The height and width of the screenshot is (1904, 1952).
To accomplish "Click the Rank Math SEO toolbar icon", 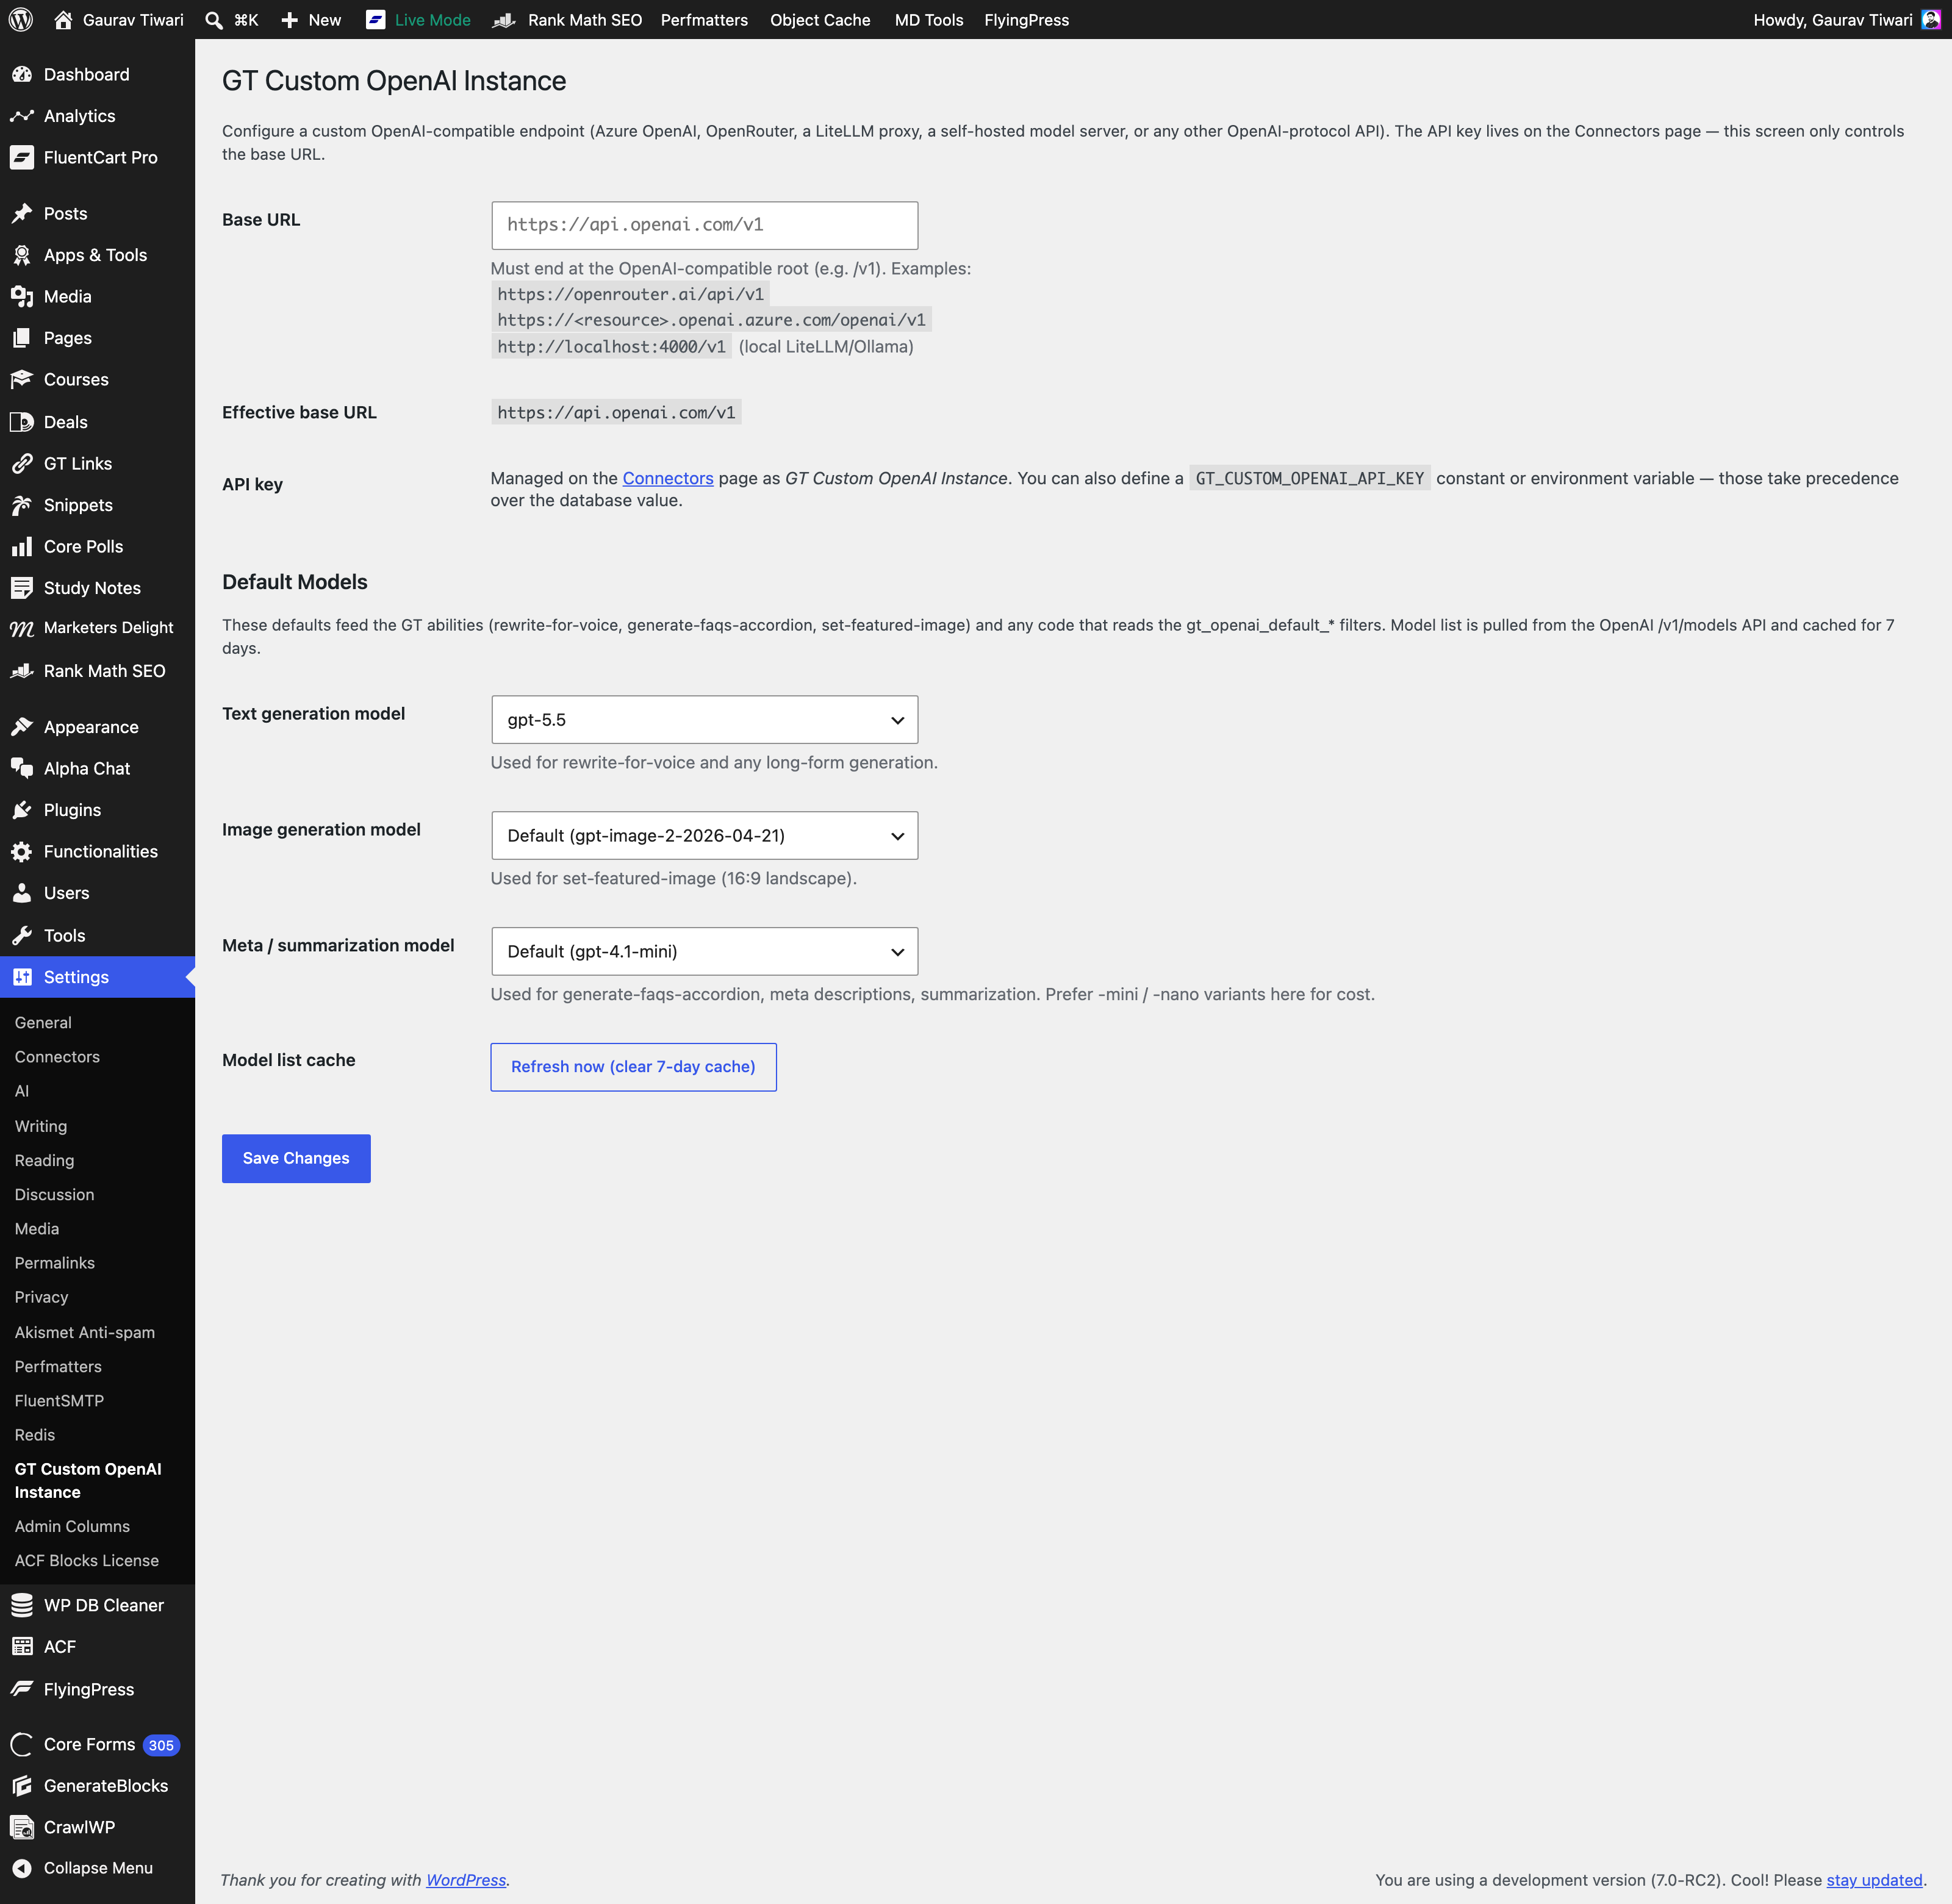I will (x=503, y=20).
